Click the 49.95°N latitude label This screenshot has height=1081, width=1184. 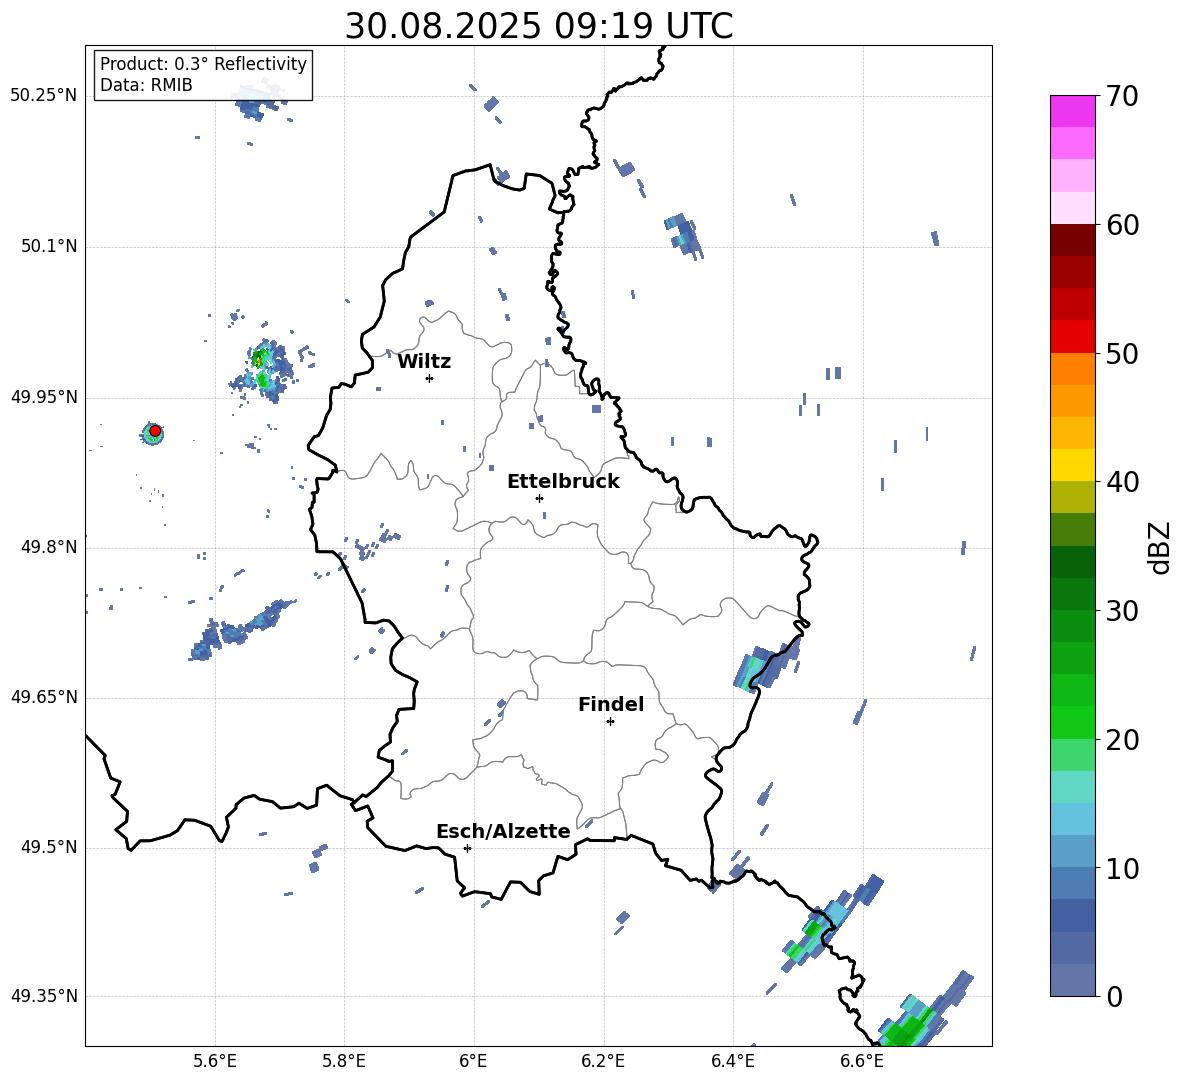point(44,397)
